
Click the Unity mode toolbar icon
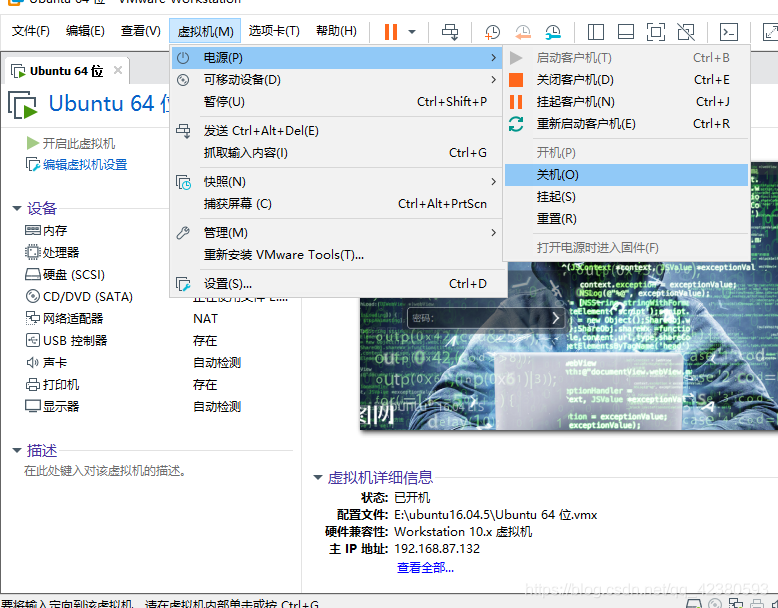[686, 32]
